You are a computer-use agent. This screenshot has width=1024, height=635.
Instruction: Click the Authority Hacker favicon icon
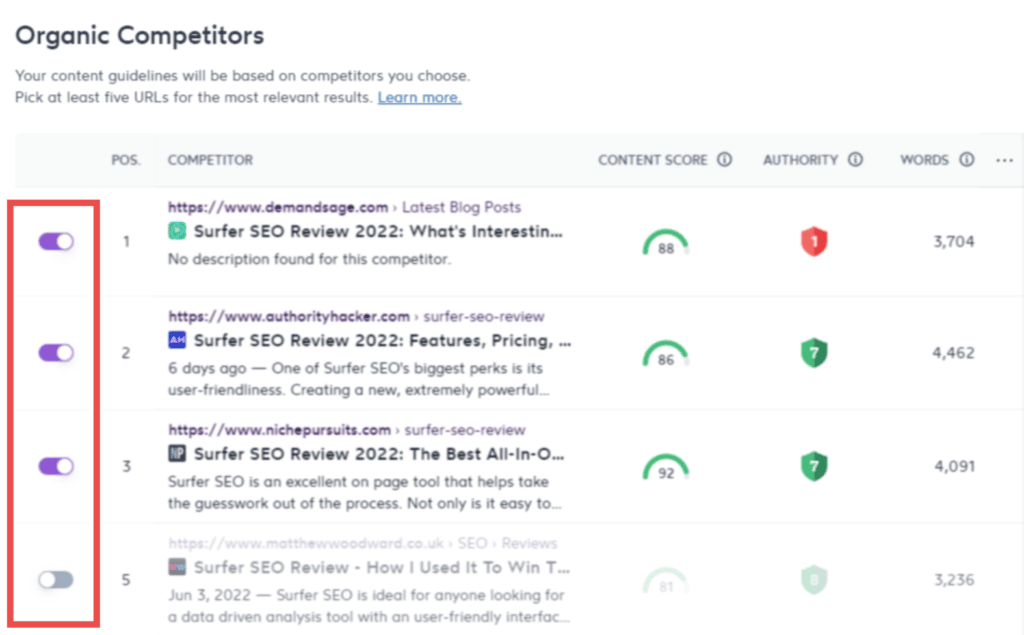(177, 340)
